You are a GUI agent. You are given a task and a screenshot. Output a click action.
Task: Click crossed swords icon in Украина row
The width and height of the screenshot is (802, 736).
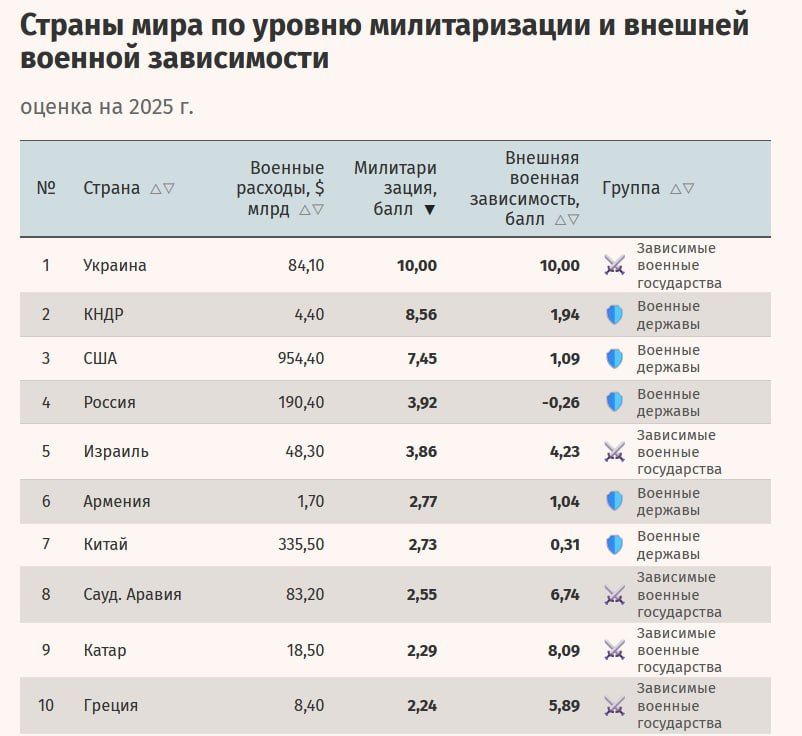[x=614, y=265]
